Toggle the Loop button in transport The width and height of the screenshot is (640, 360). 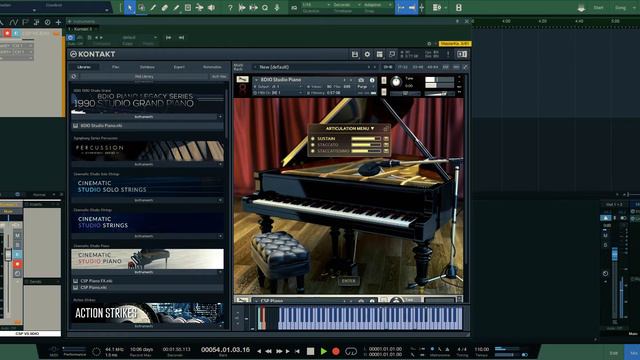(351, 351)
